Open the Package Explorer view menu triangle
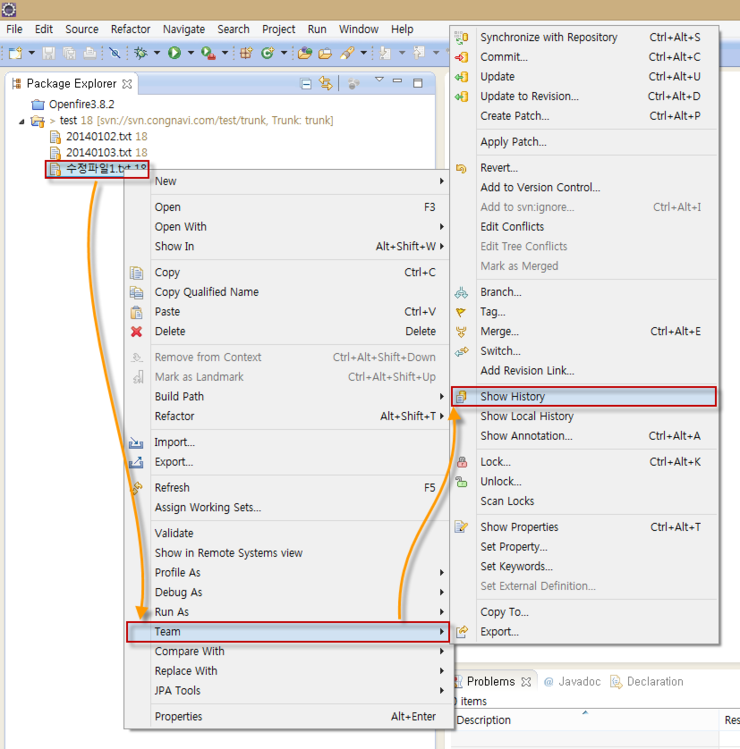The height and width of the screenshot is (749, 740). coord(379,81)
